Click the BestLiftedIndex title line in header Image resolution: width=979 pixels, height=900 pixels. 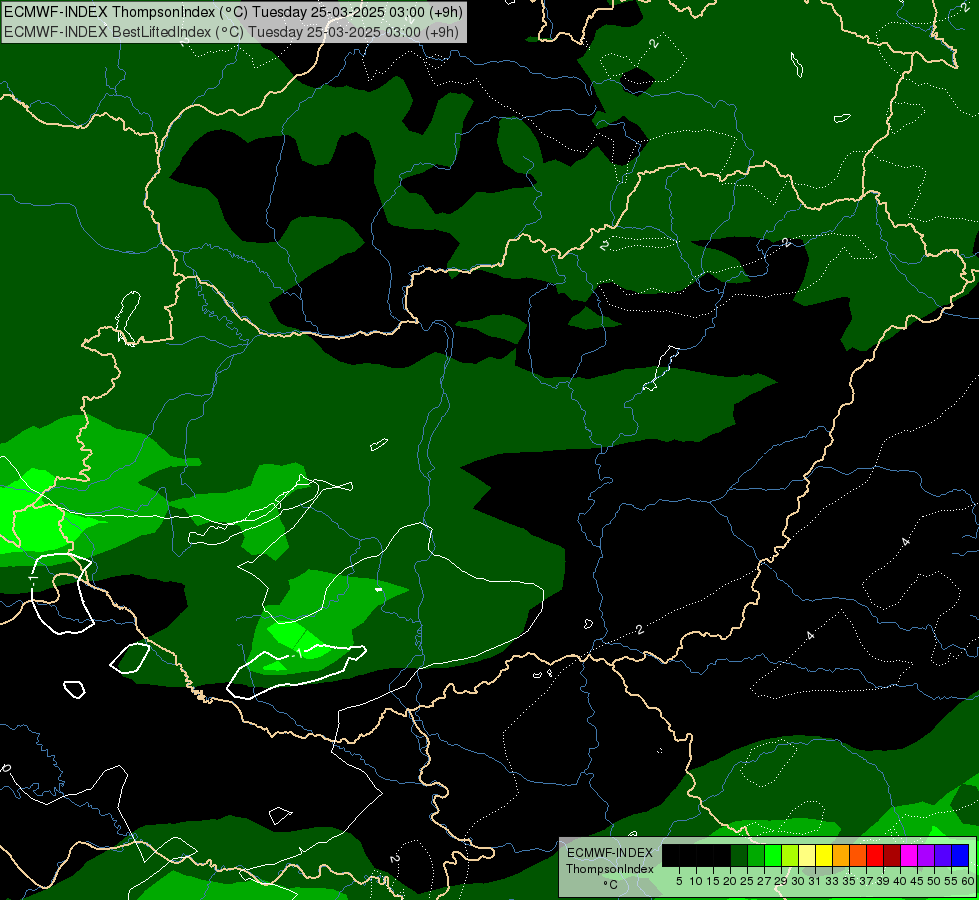(x=231, y=32)
